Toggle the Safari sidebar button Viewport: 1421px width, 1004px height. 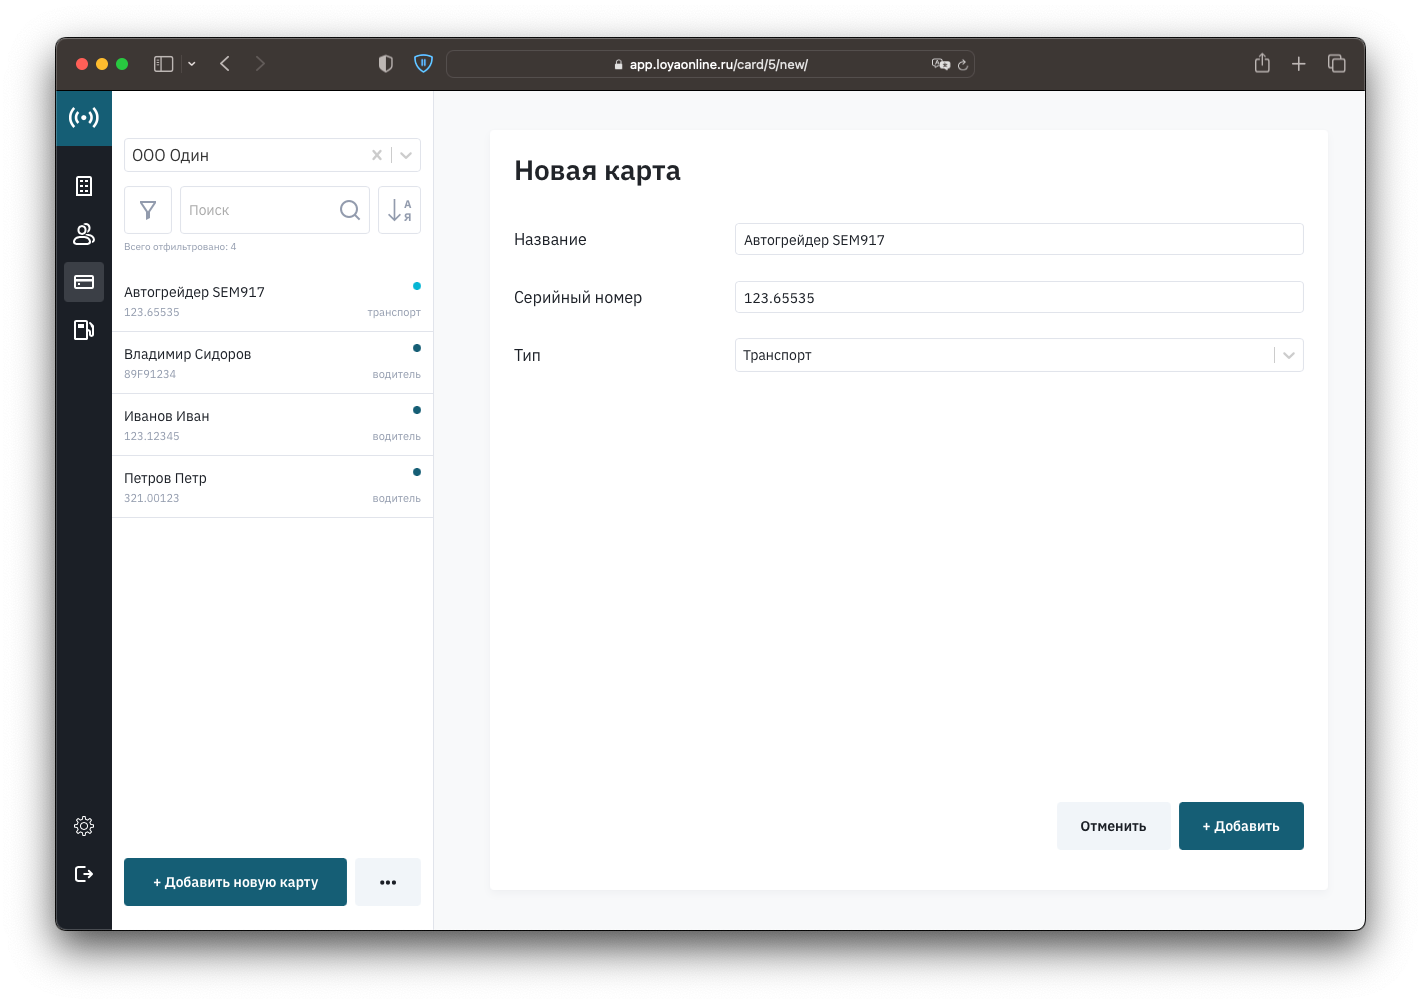(x=164, y=64)
